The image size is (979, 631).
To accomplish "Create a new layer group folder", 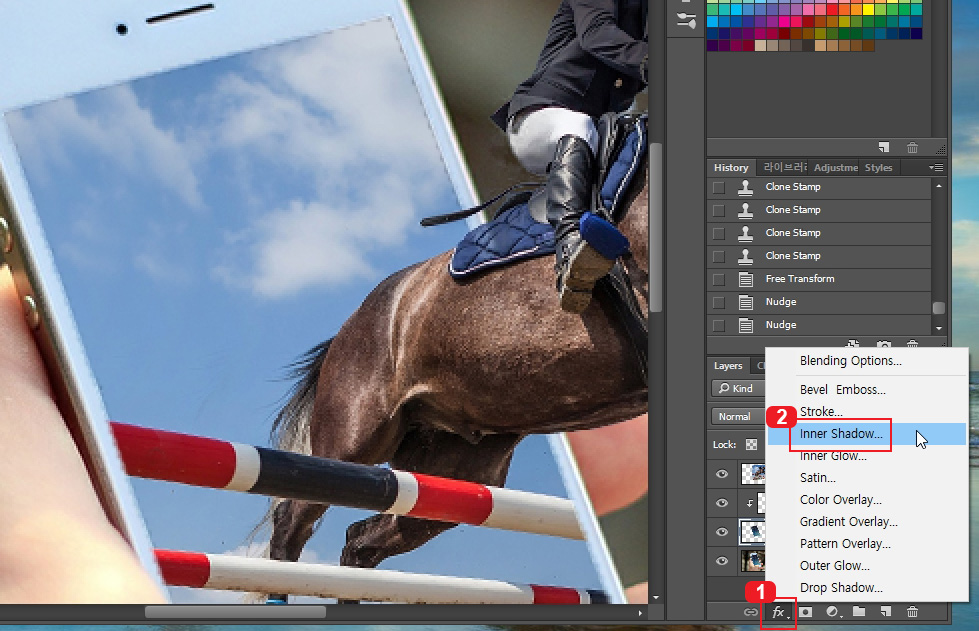I will click(858, 611).
